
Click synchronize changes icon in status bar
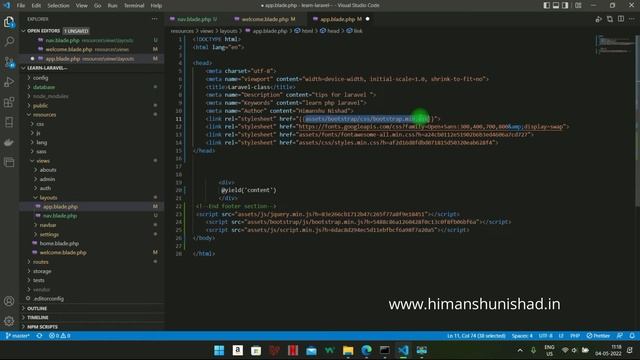39,336
